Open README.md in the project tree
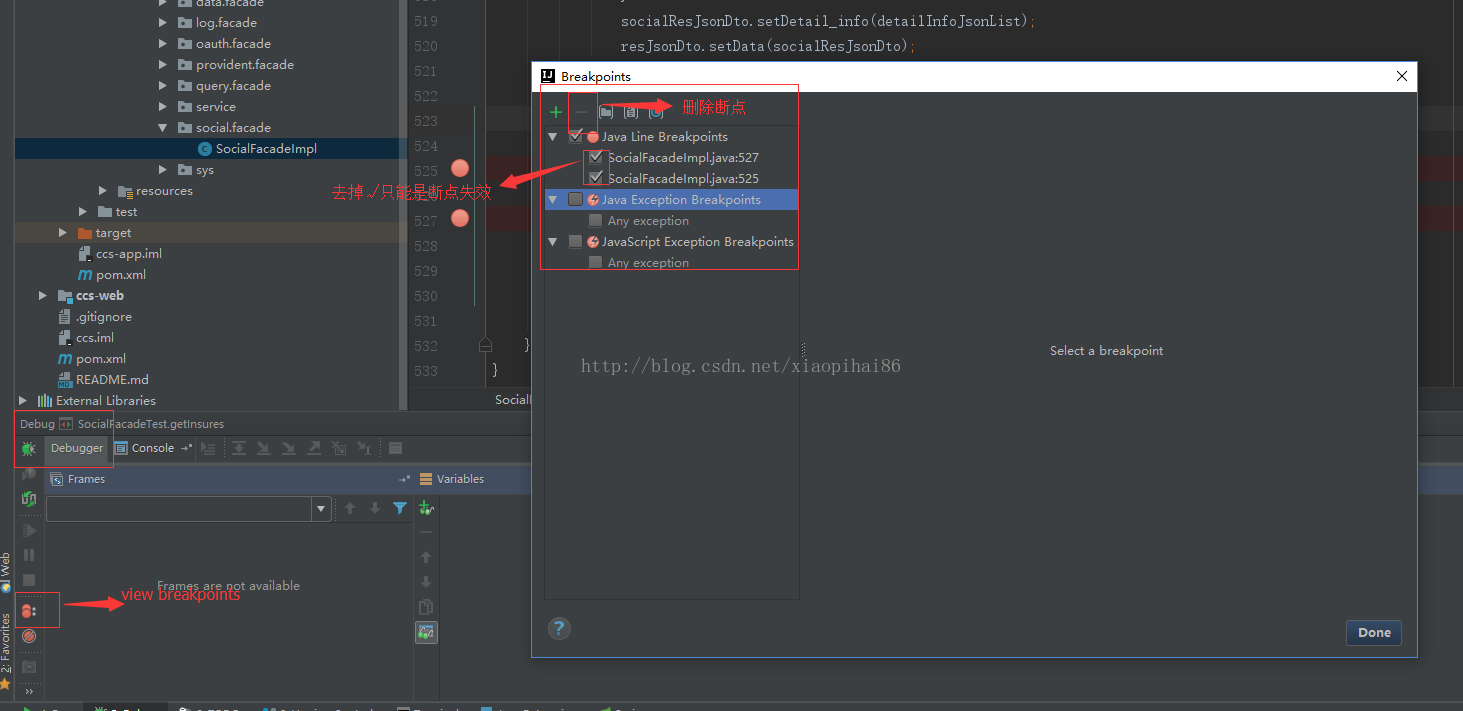The image size is (1463, 711). click(x=112, y=380)
